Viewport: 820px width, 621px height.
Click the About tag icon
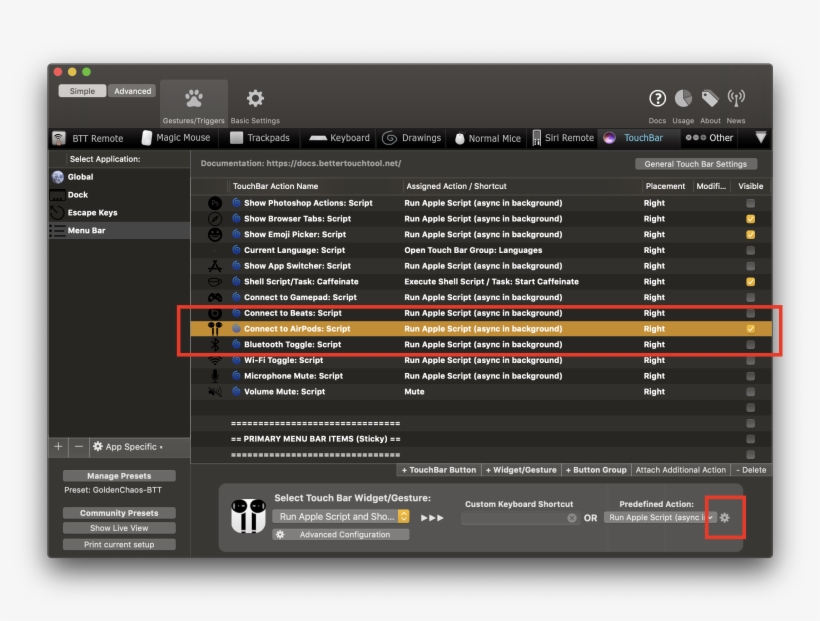tap(710, 98)
